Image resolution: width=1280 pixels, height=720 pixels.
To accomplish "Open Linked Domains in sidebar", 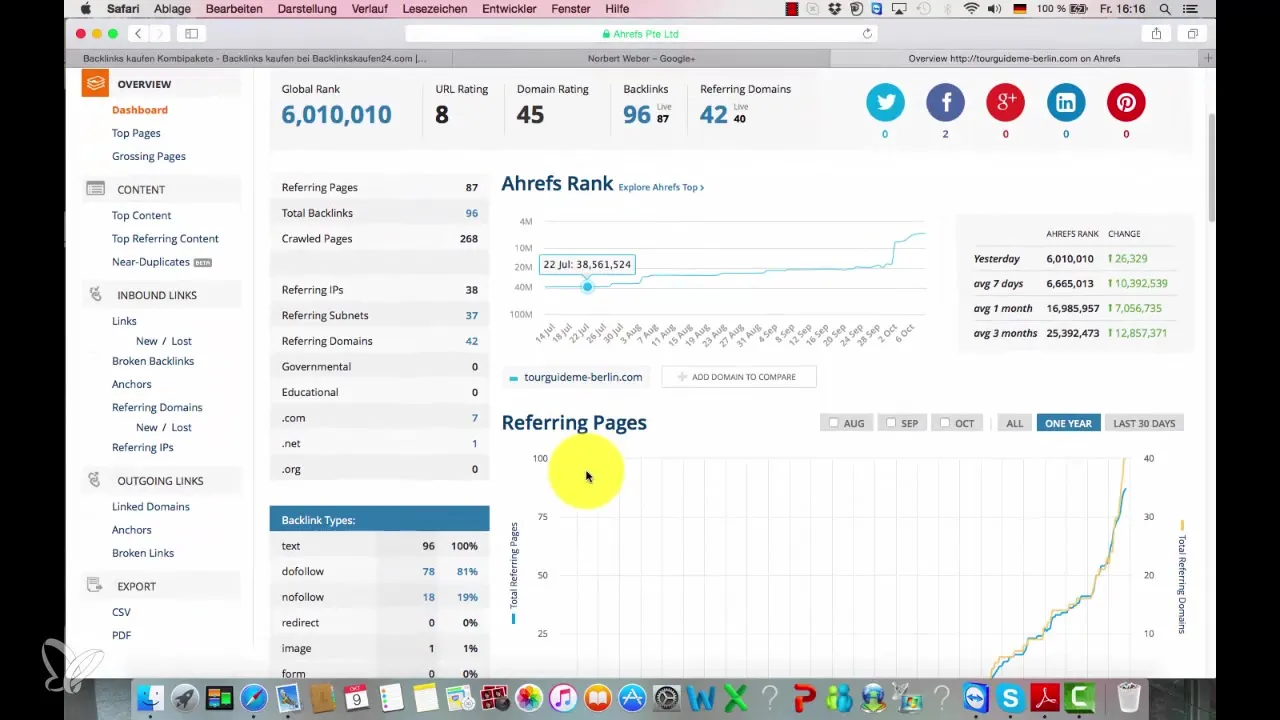I will coord(151,507).
